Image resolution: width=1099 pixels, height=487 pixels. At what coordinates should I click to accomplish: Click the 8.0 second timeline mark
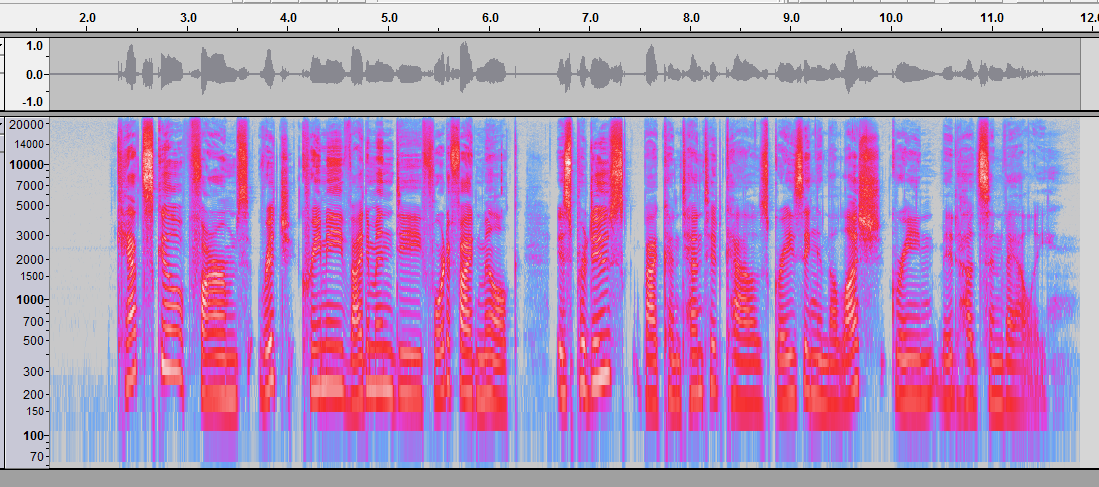(x=690, y=18)
